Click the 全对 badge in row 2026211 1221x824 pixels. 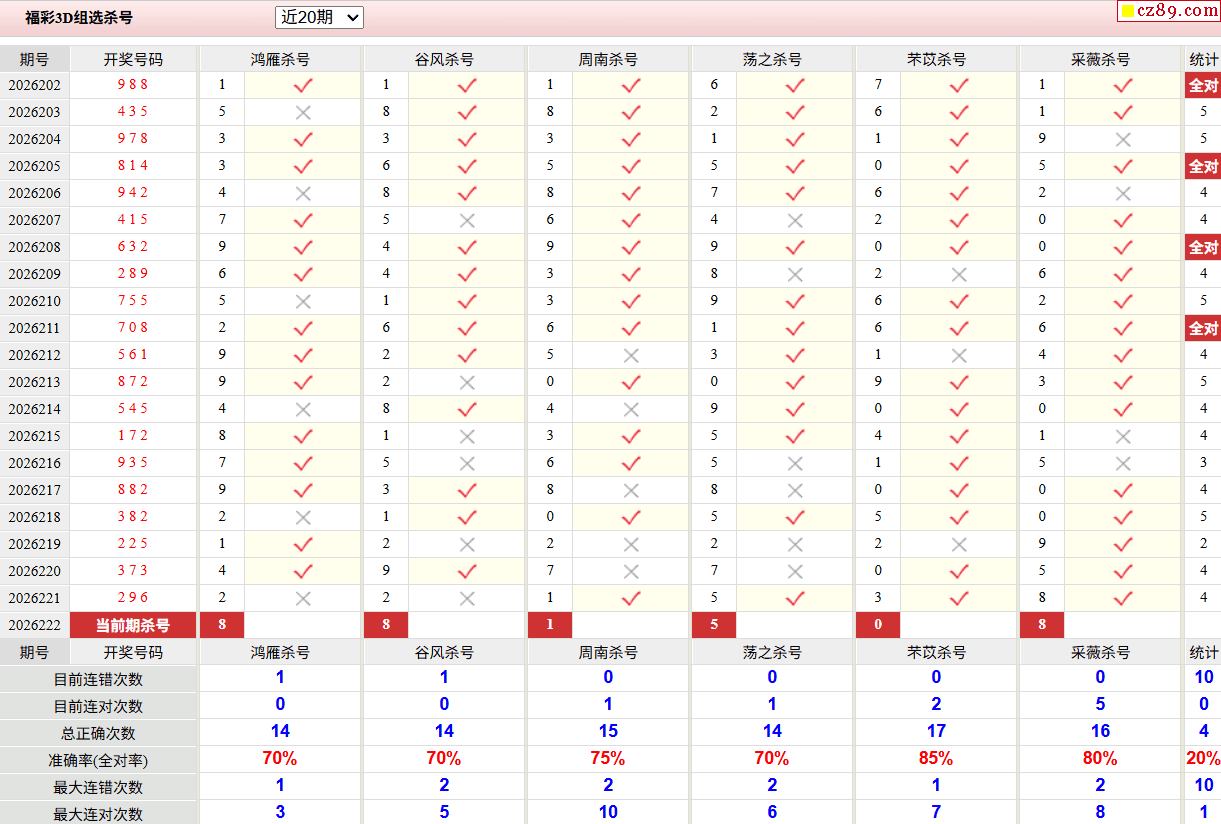click(1203, 329)
